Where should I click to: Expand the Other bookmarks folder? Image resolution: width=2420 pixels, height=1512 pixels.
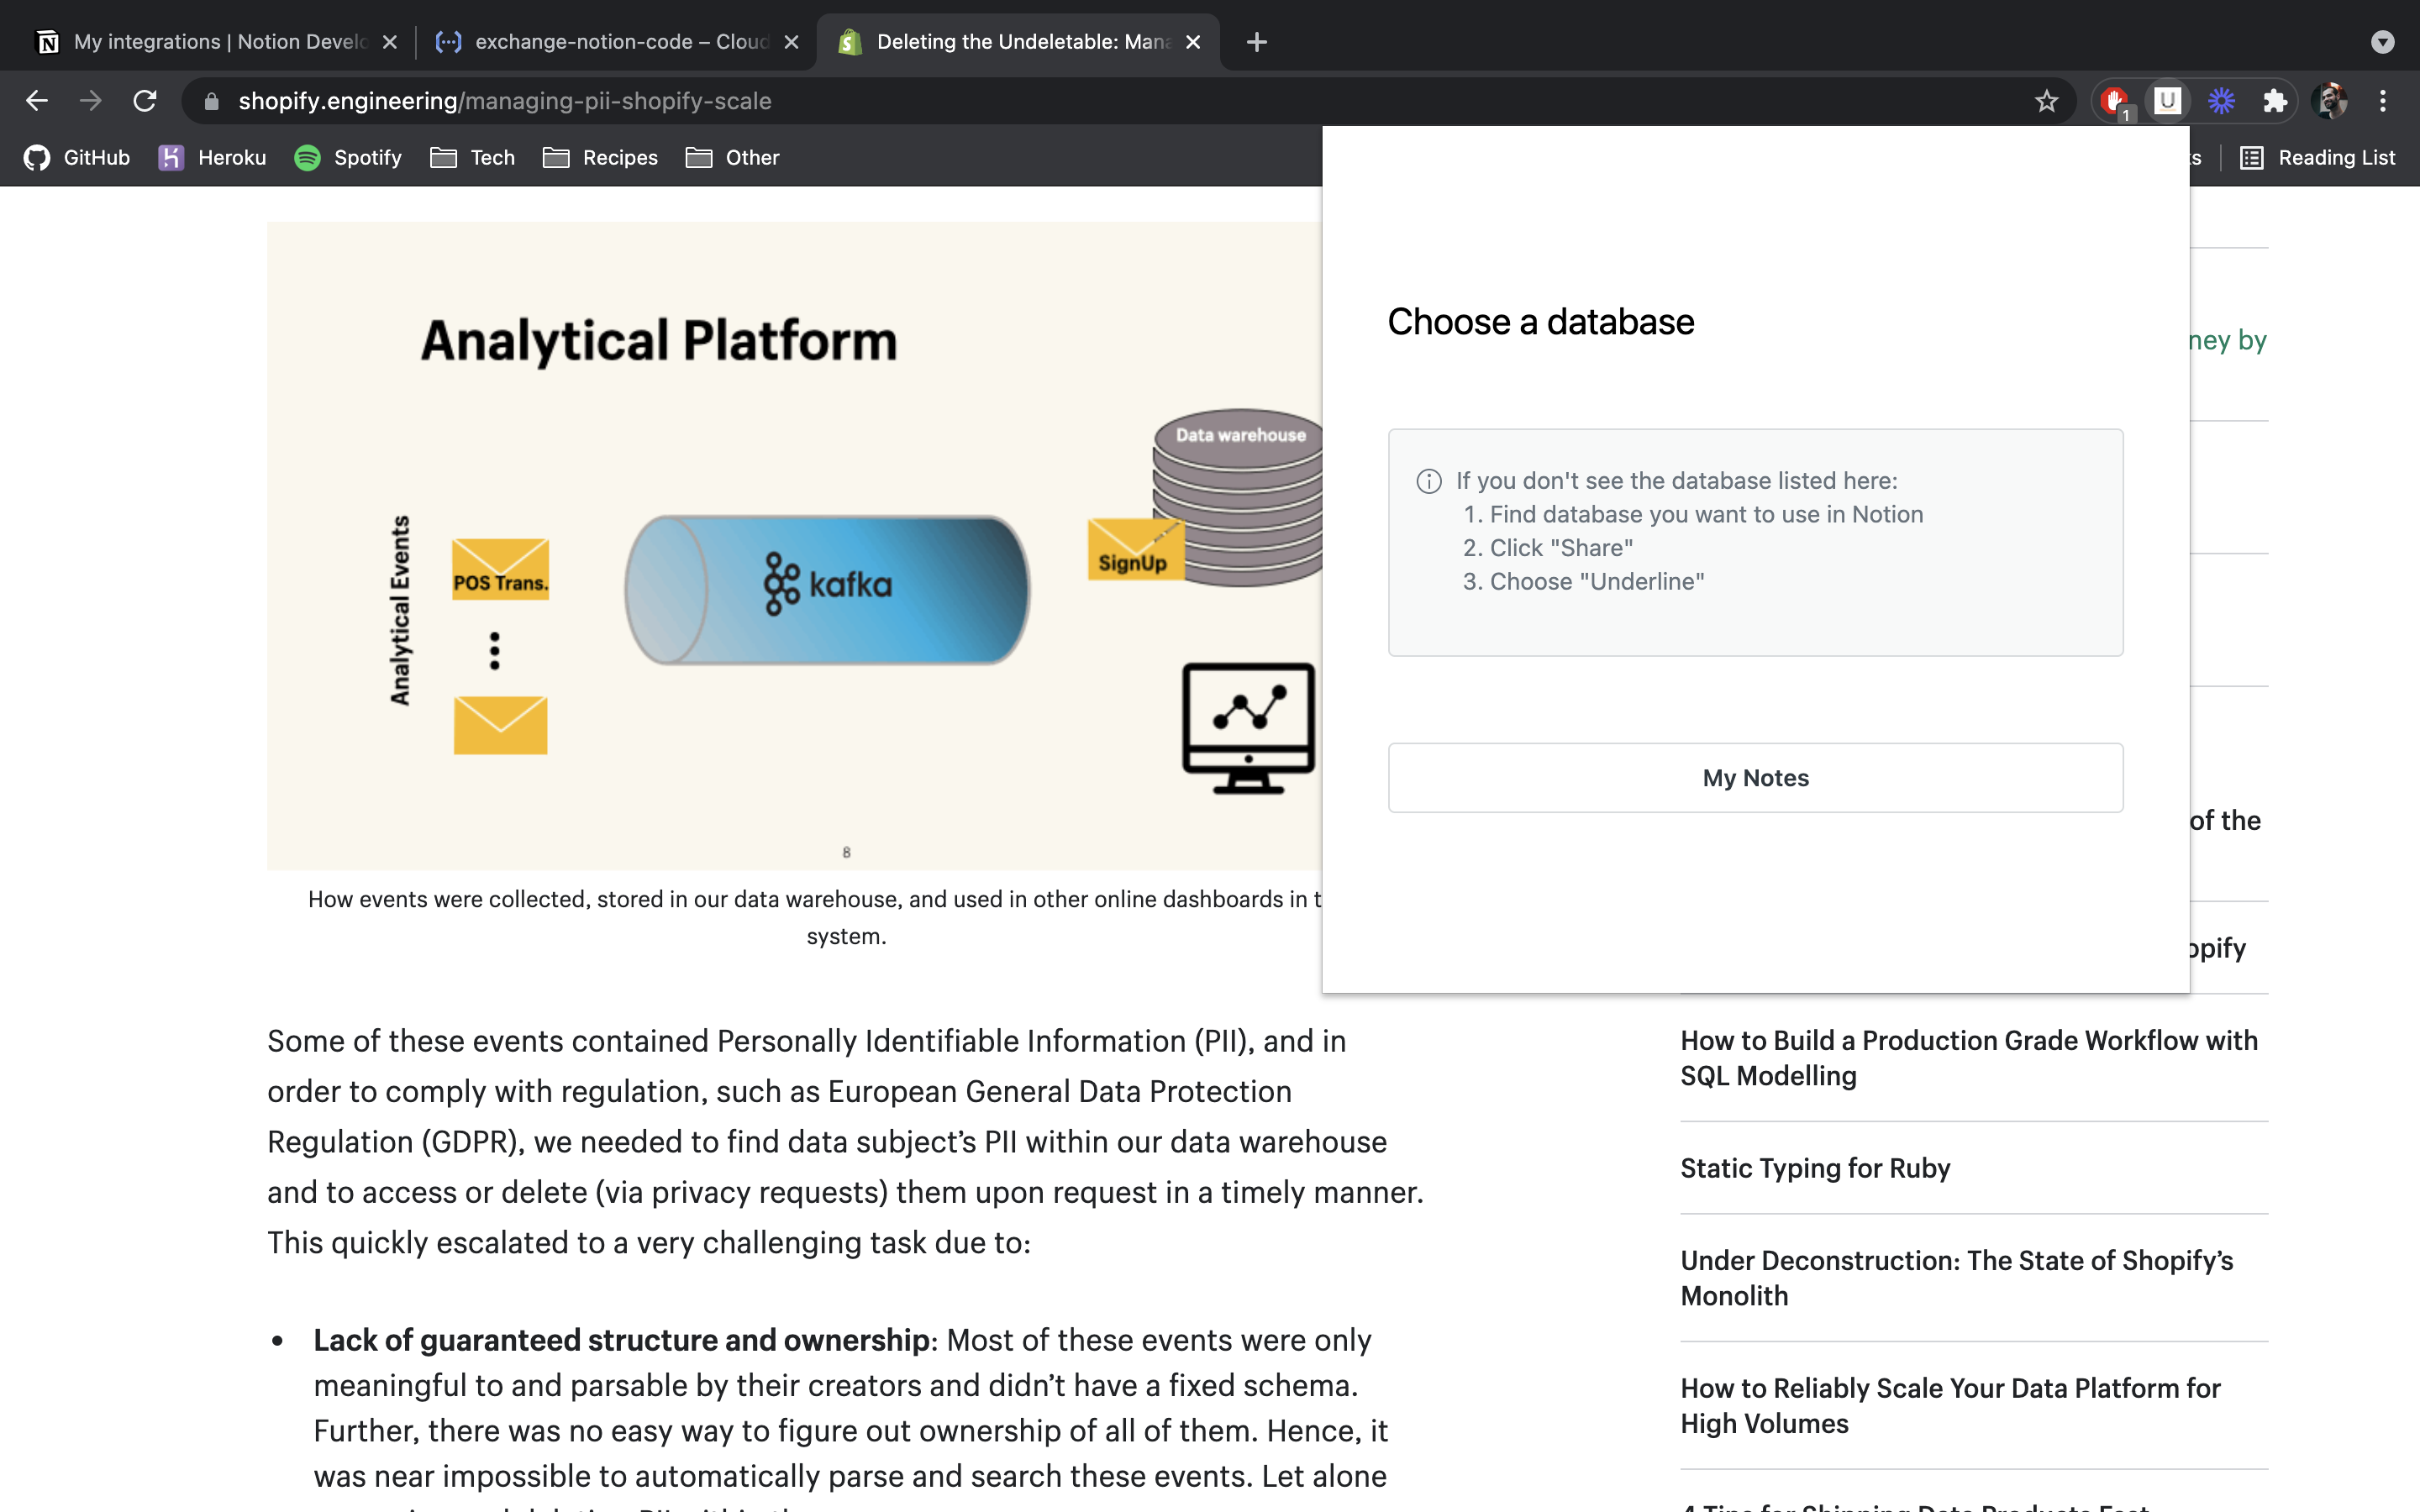click(732, 157)
